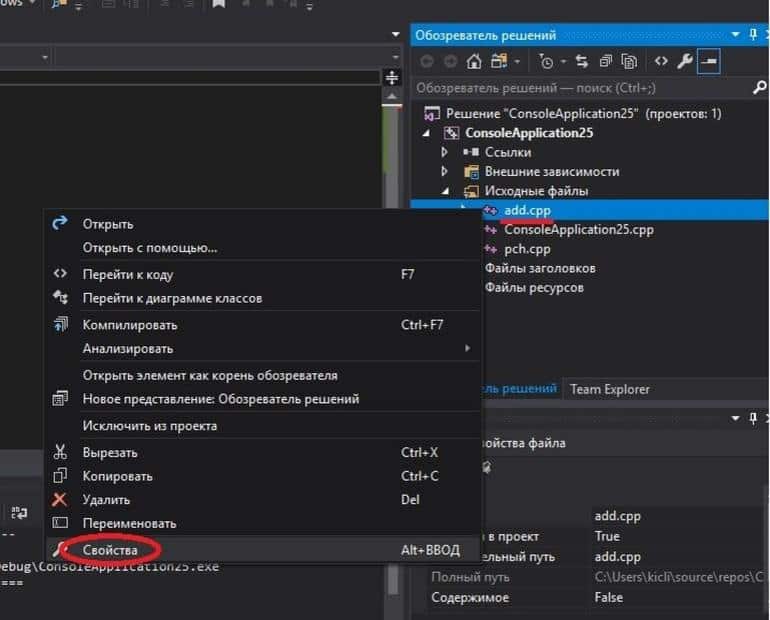770x620 pixels.
Task: Click the Содержимое property label
Action: 470,597
